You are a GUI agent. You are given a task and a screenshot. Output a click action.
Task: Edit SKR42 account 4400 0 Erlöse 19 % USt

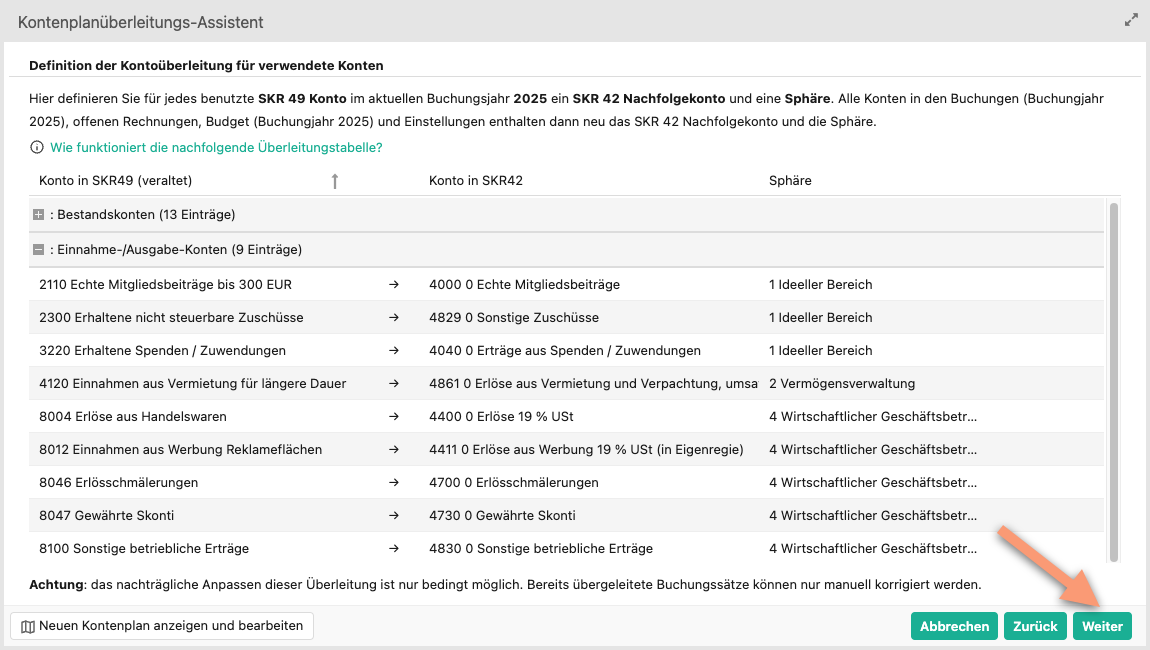(x=501, y=417)
